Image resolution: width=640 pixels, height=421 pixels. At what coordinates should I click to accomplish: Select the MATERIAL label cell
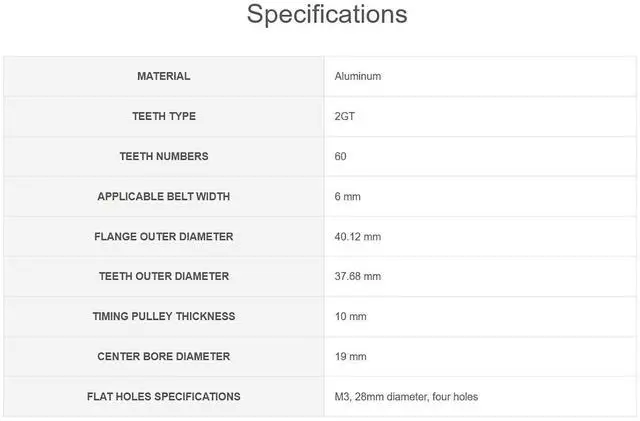click(x=164, y=76)
